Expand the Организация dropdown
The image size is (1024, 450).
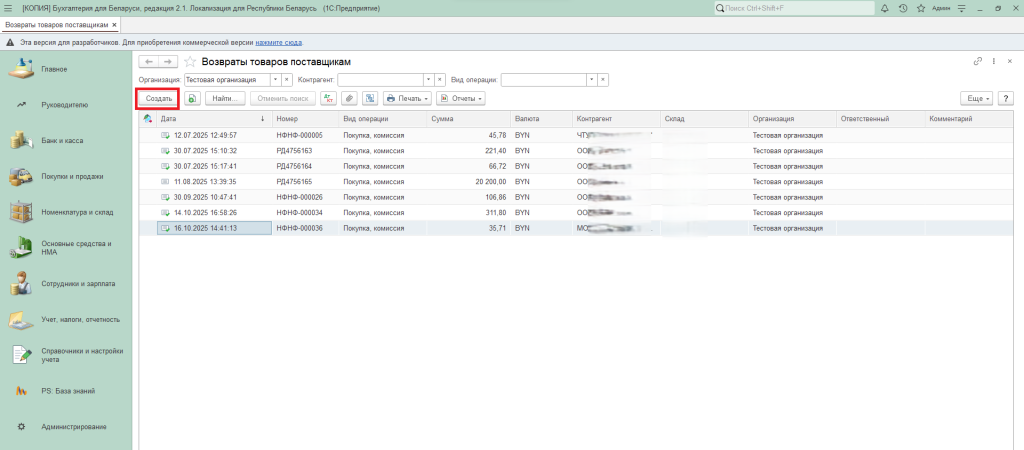(x=275, y=79)
